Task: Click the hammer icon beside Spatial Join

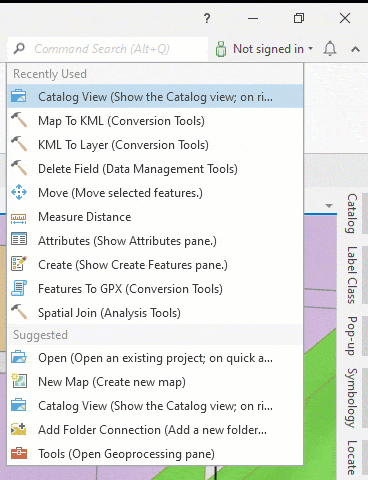Action: 19,312
